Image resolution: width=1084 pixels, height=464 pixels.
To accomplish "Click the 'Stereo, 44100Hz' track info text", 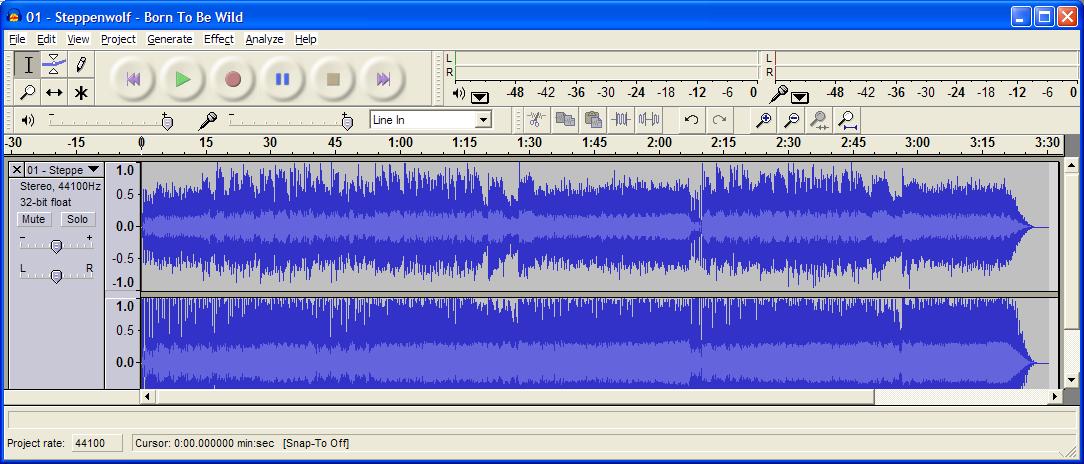I will 60,186.
